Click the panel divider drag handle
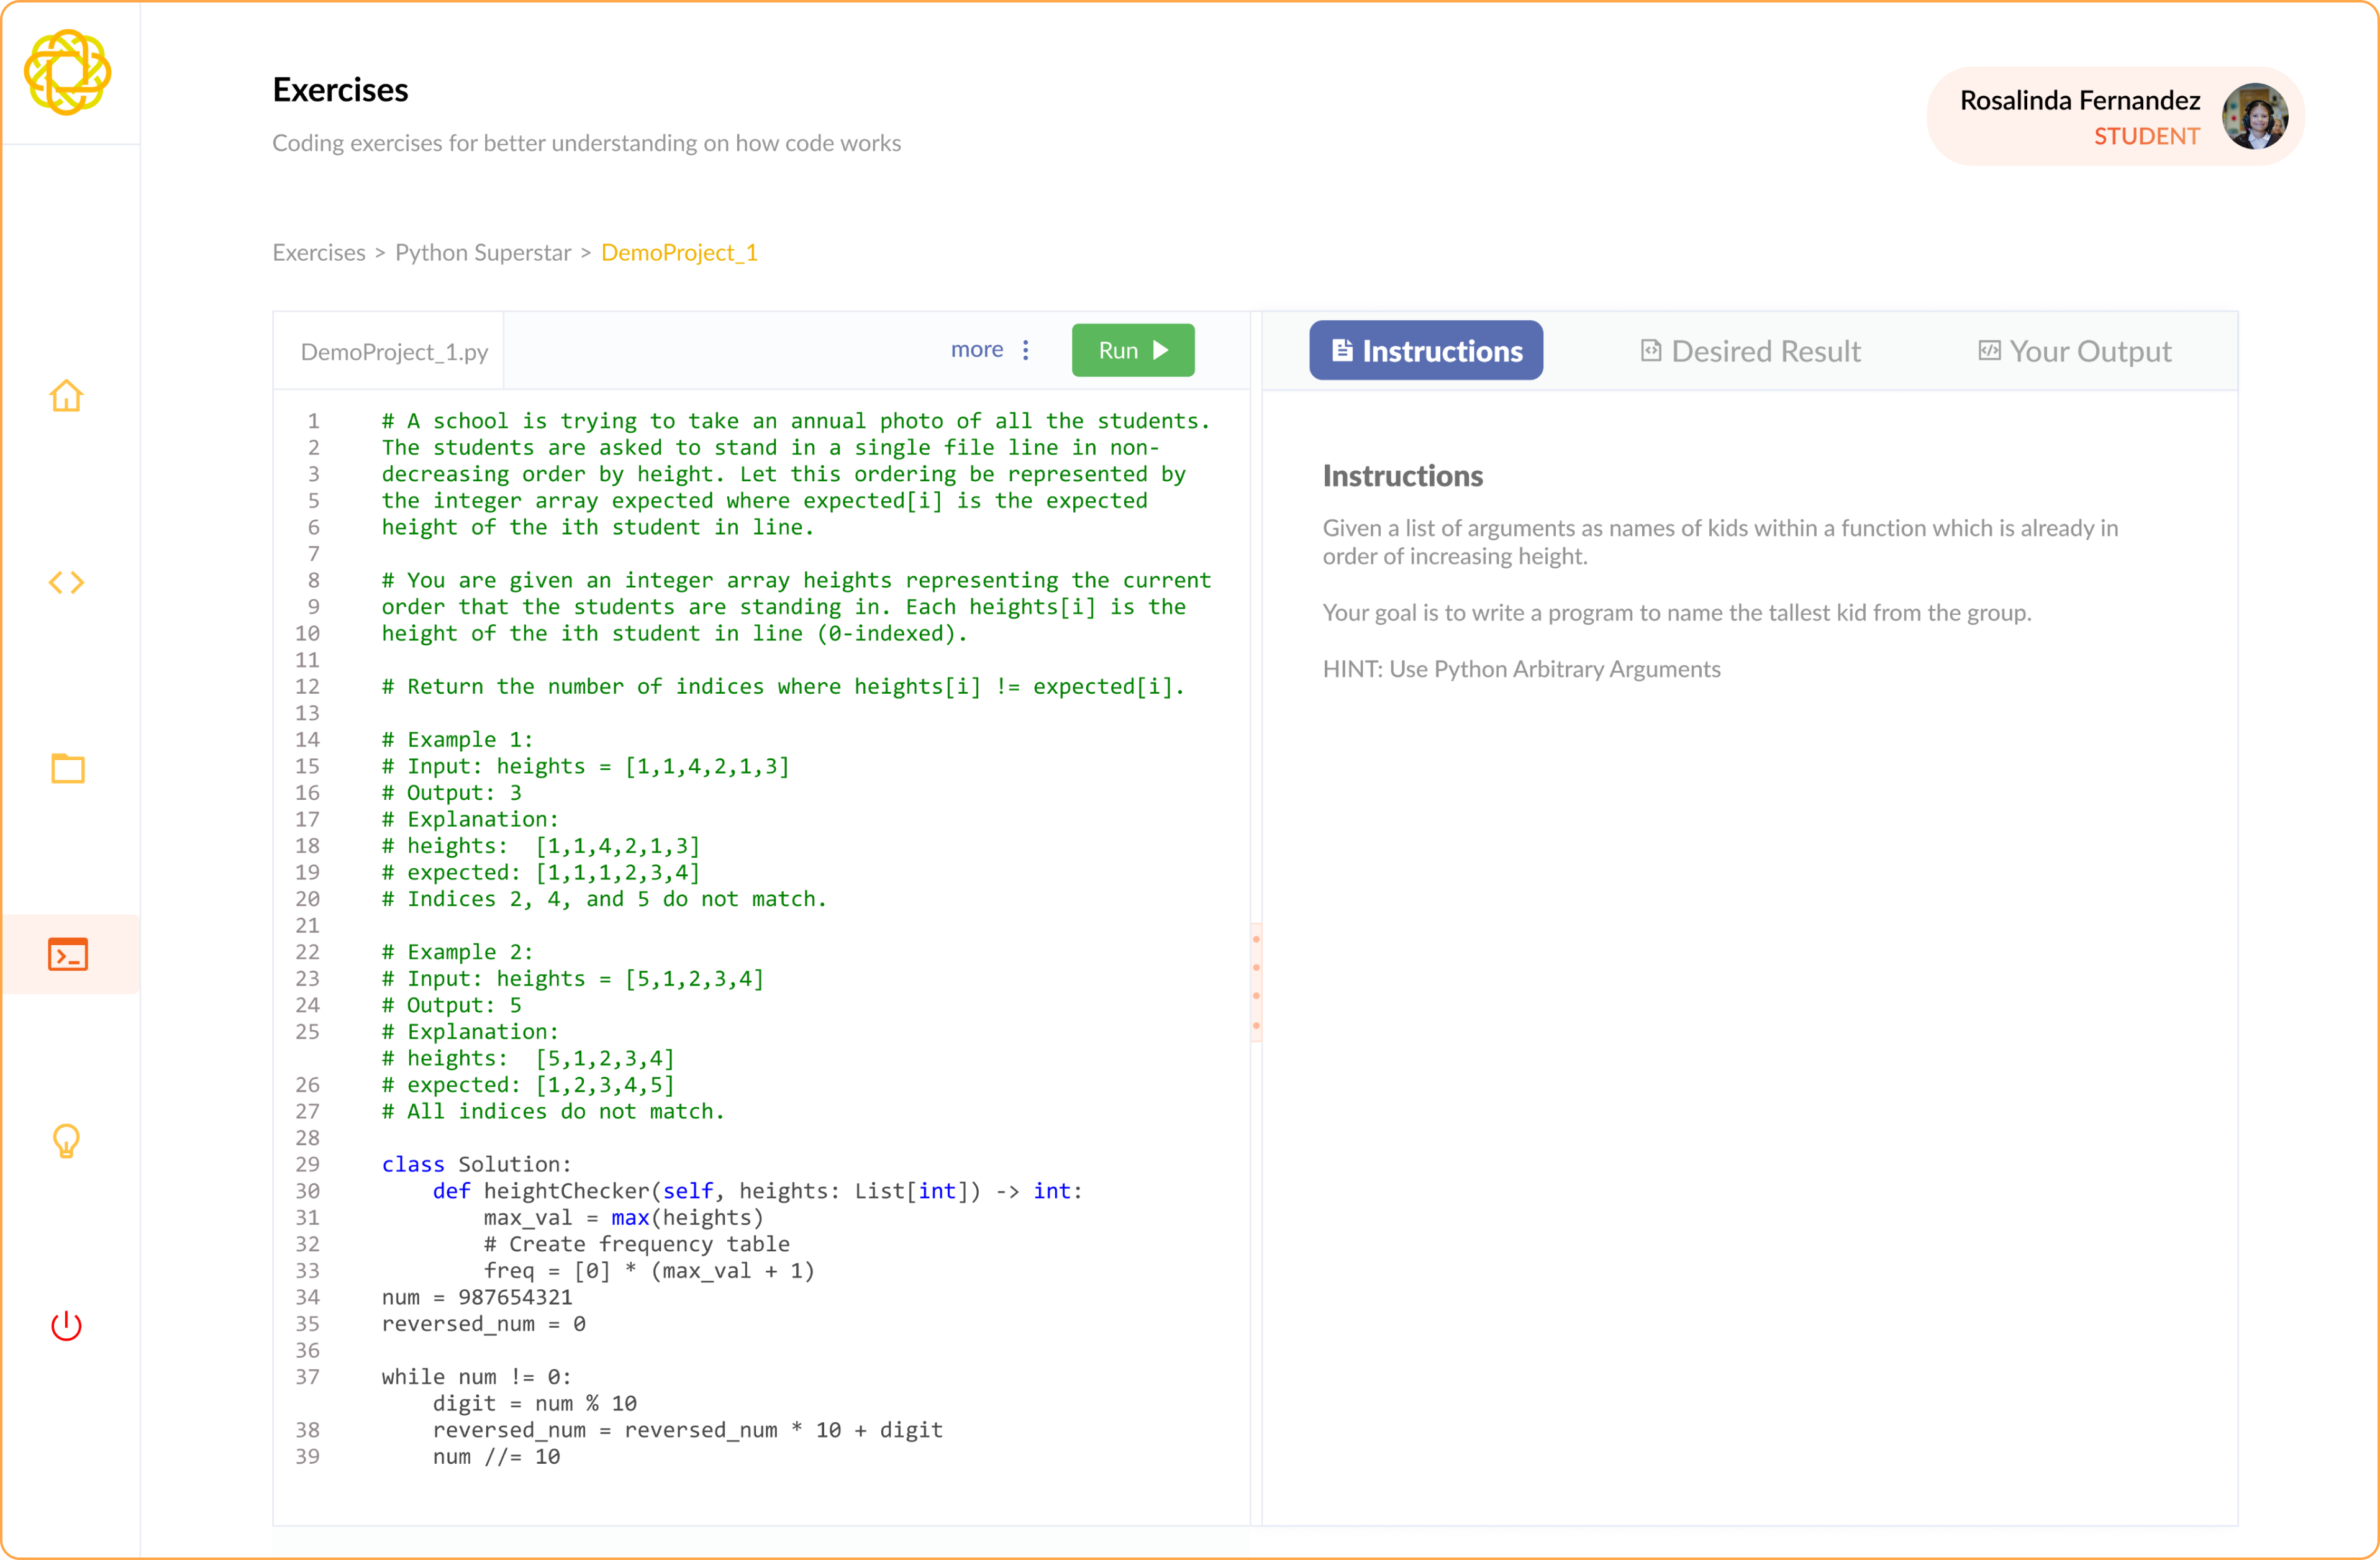Screen dimensions: 2380x1560 point(1256,980)
